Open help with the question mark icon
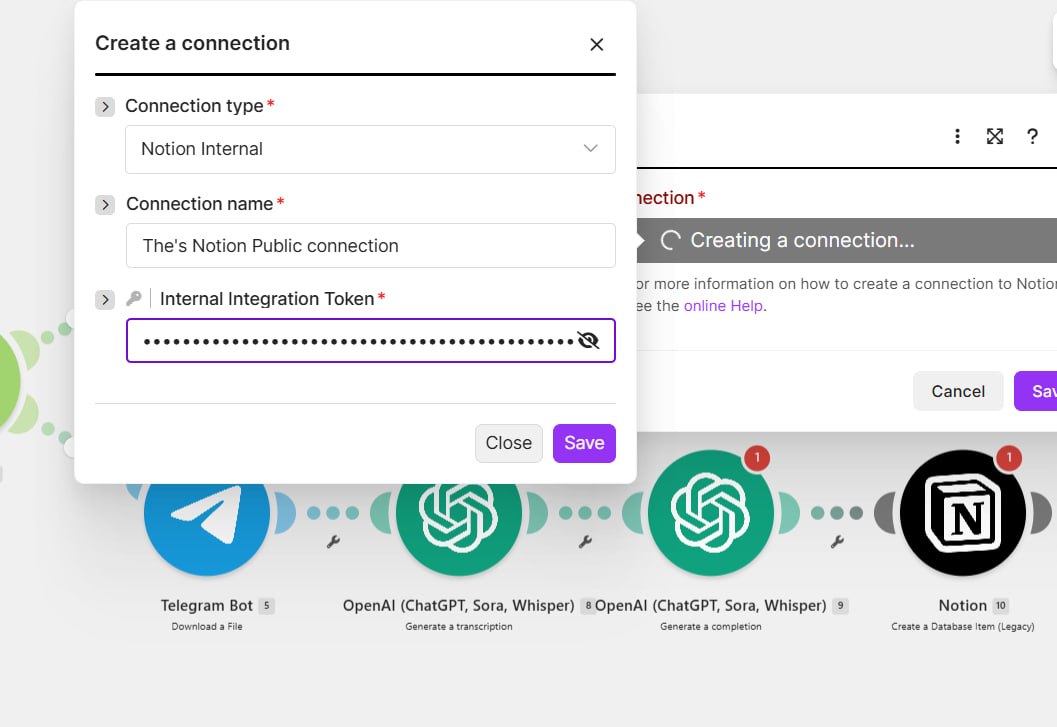Screen dimensions: 1057x727 (1032, 136)
